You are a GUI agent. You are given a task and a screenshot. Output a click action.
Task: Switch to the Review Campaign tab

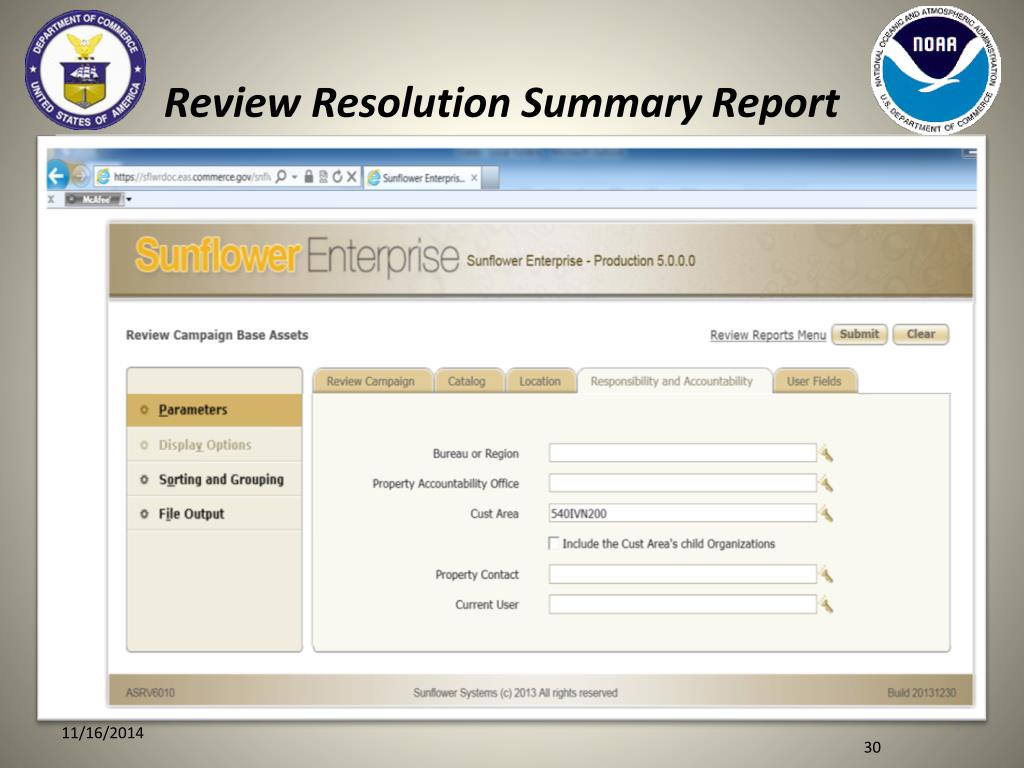(371, 381)
